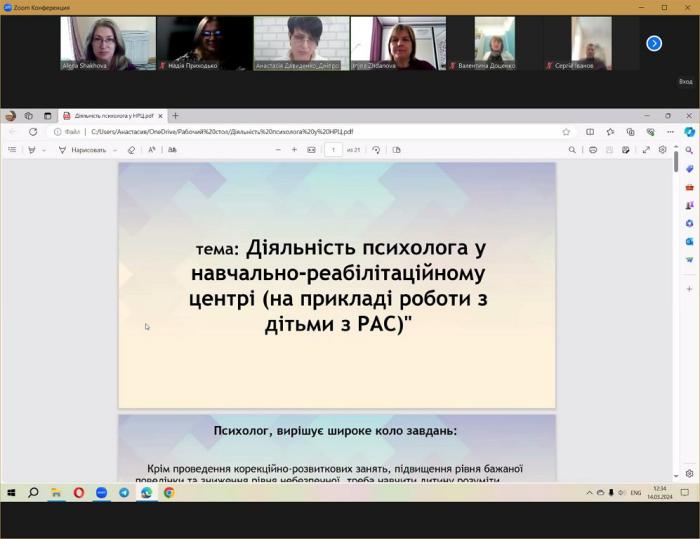Add a new app to Edge sidebar
This screenshot has width=700, height=539.
[x=689, y=289]
